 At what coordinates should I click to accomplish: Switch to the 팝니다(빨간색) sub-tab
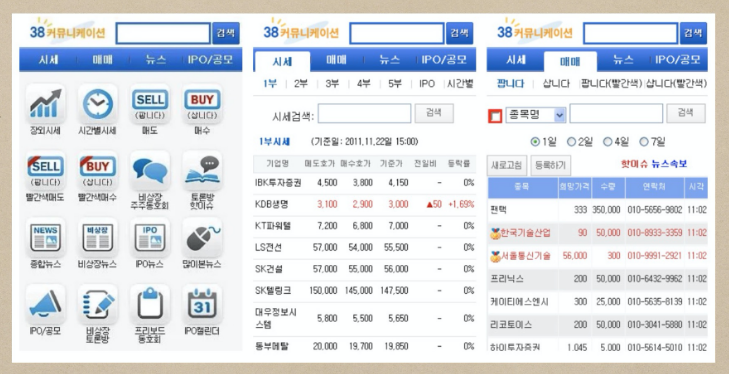(x=611, y=84)
